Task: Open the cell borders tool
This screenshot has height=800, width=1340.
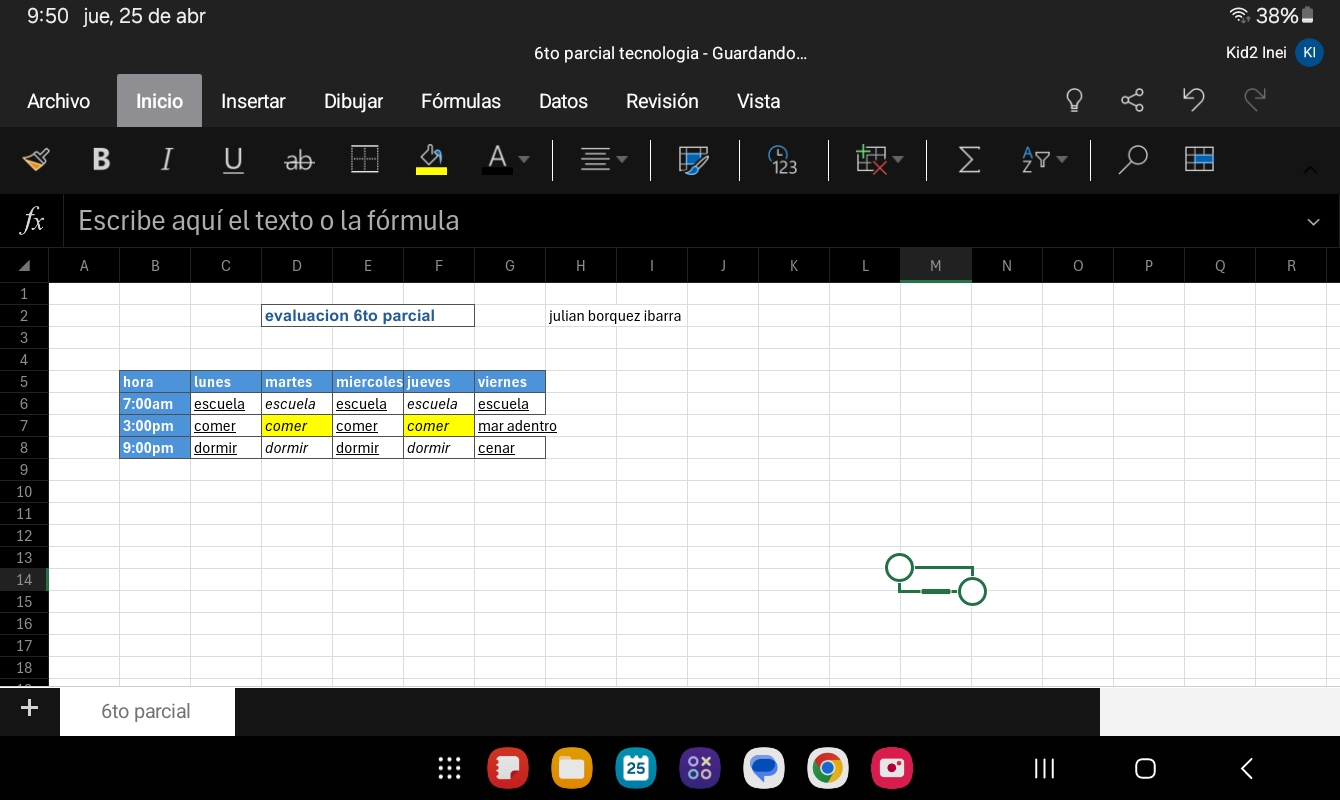Action: tap(364, 160)
